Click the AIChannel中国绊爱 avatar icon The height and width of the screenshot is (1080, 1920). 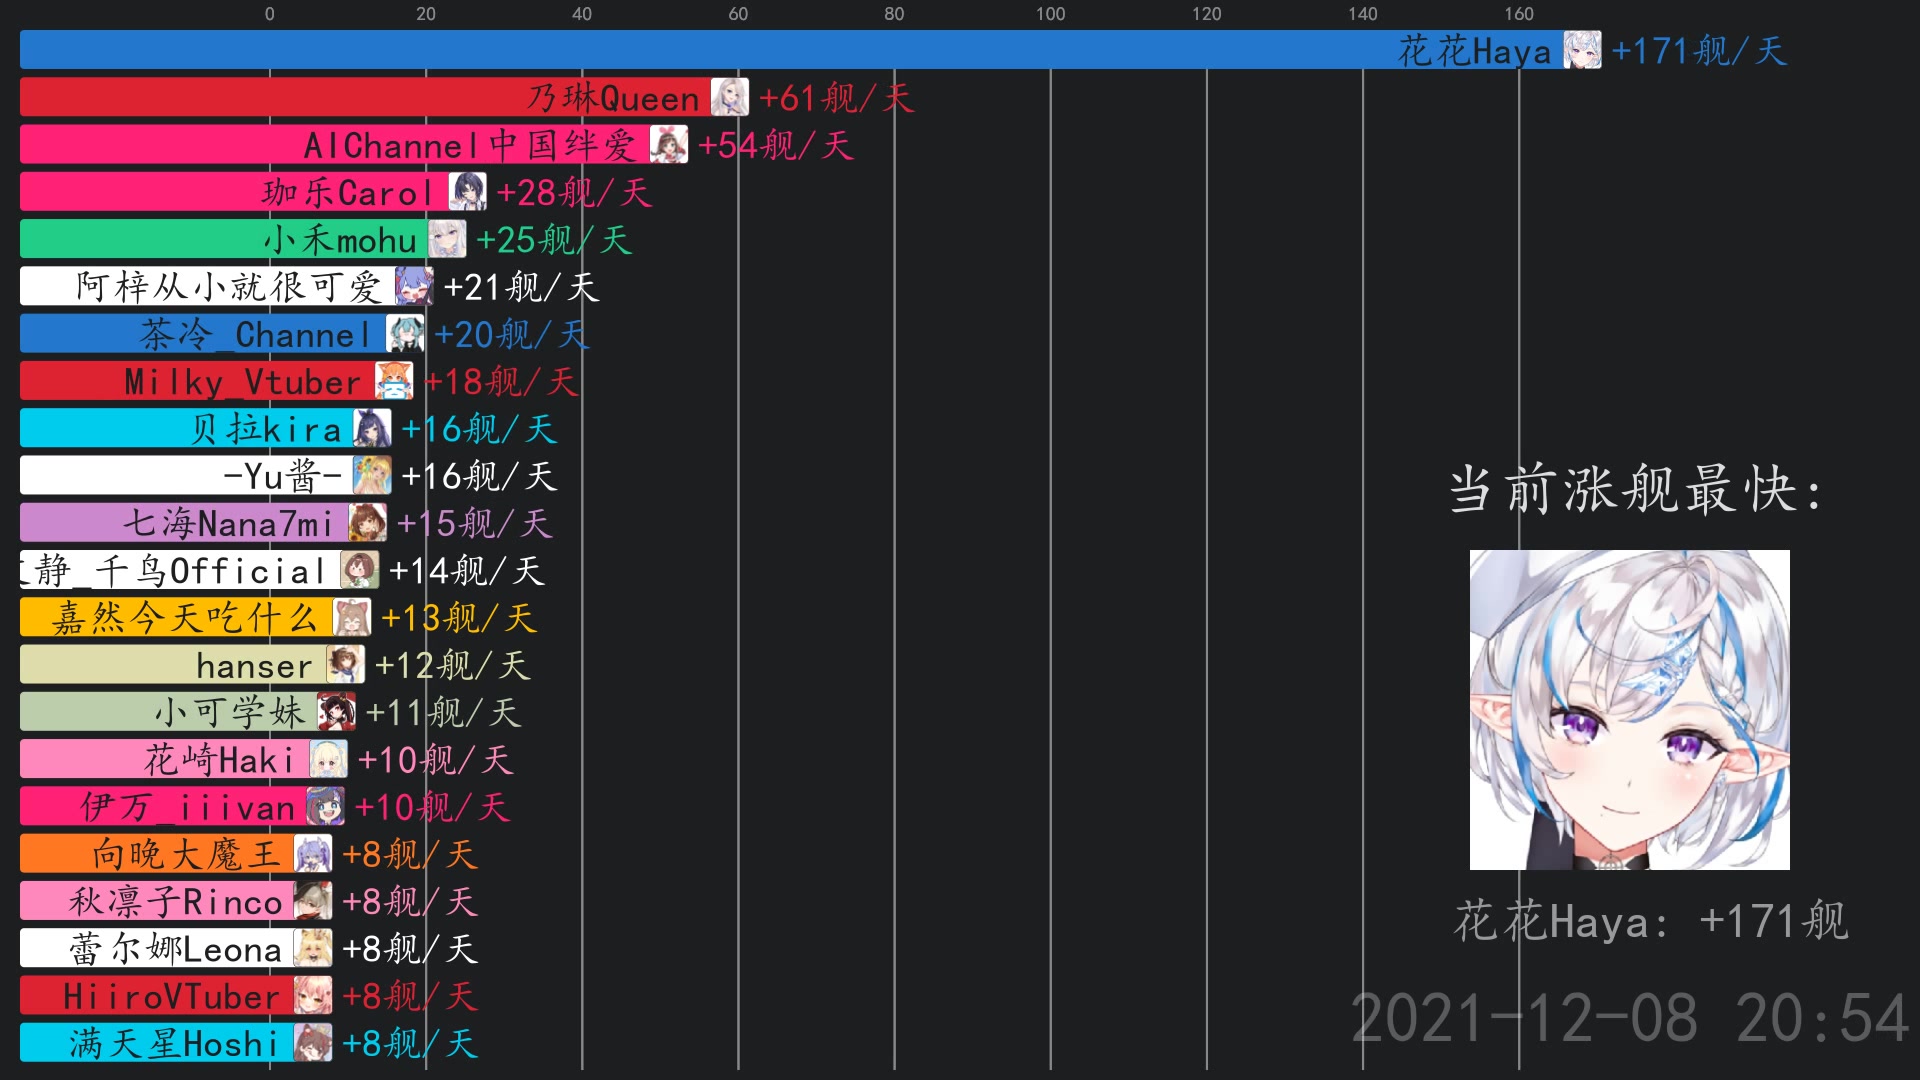[x=669, y=145]
